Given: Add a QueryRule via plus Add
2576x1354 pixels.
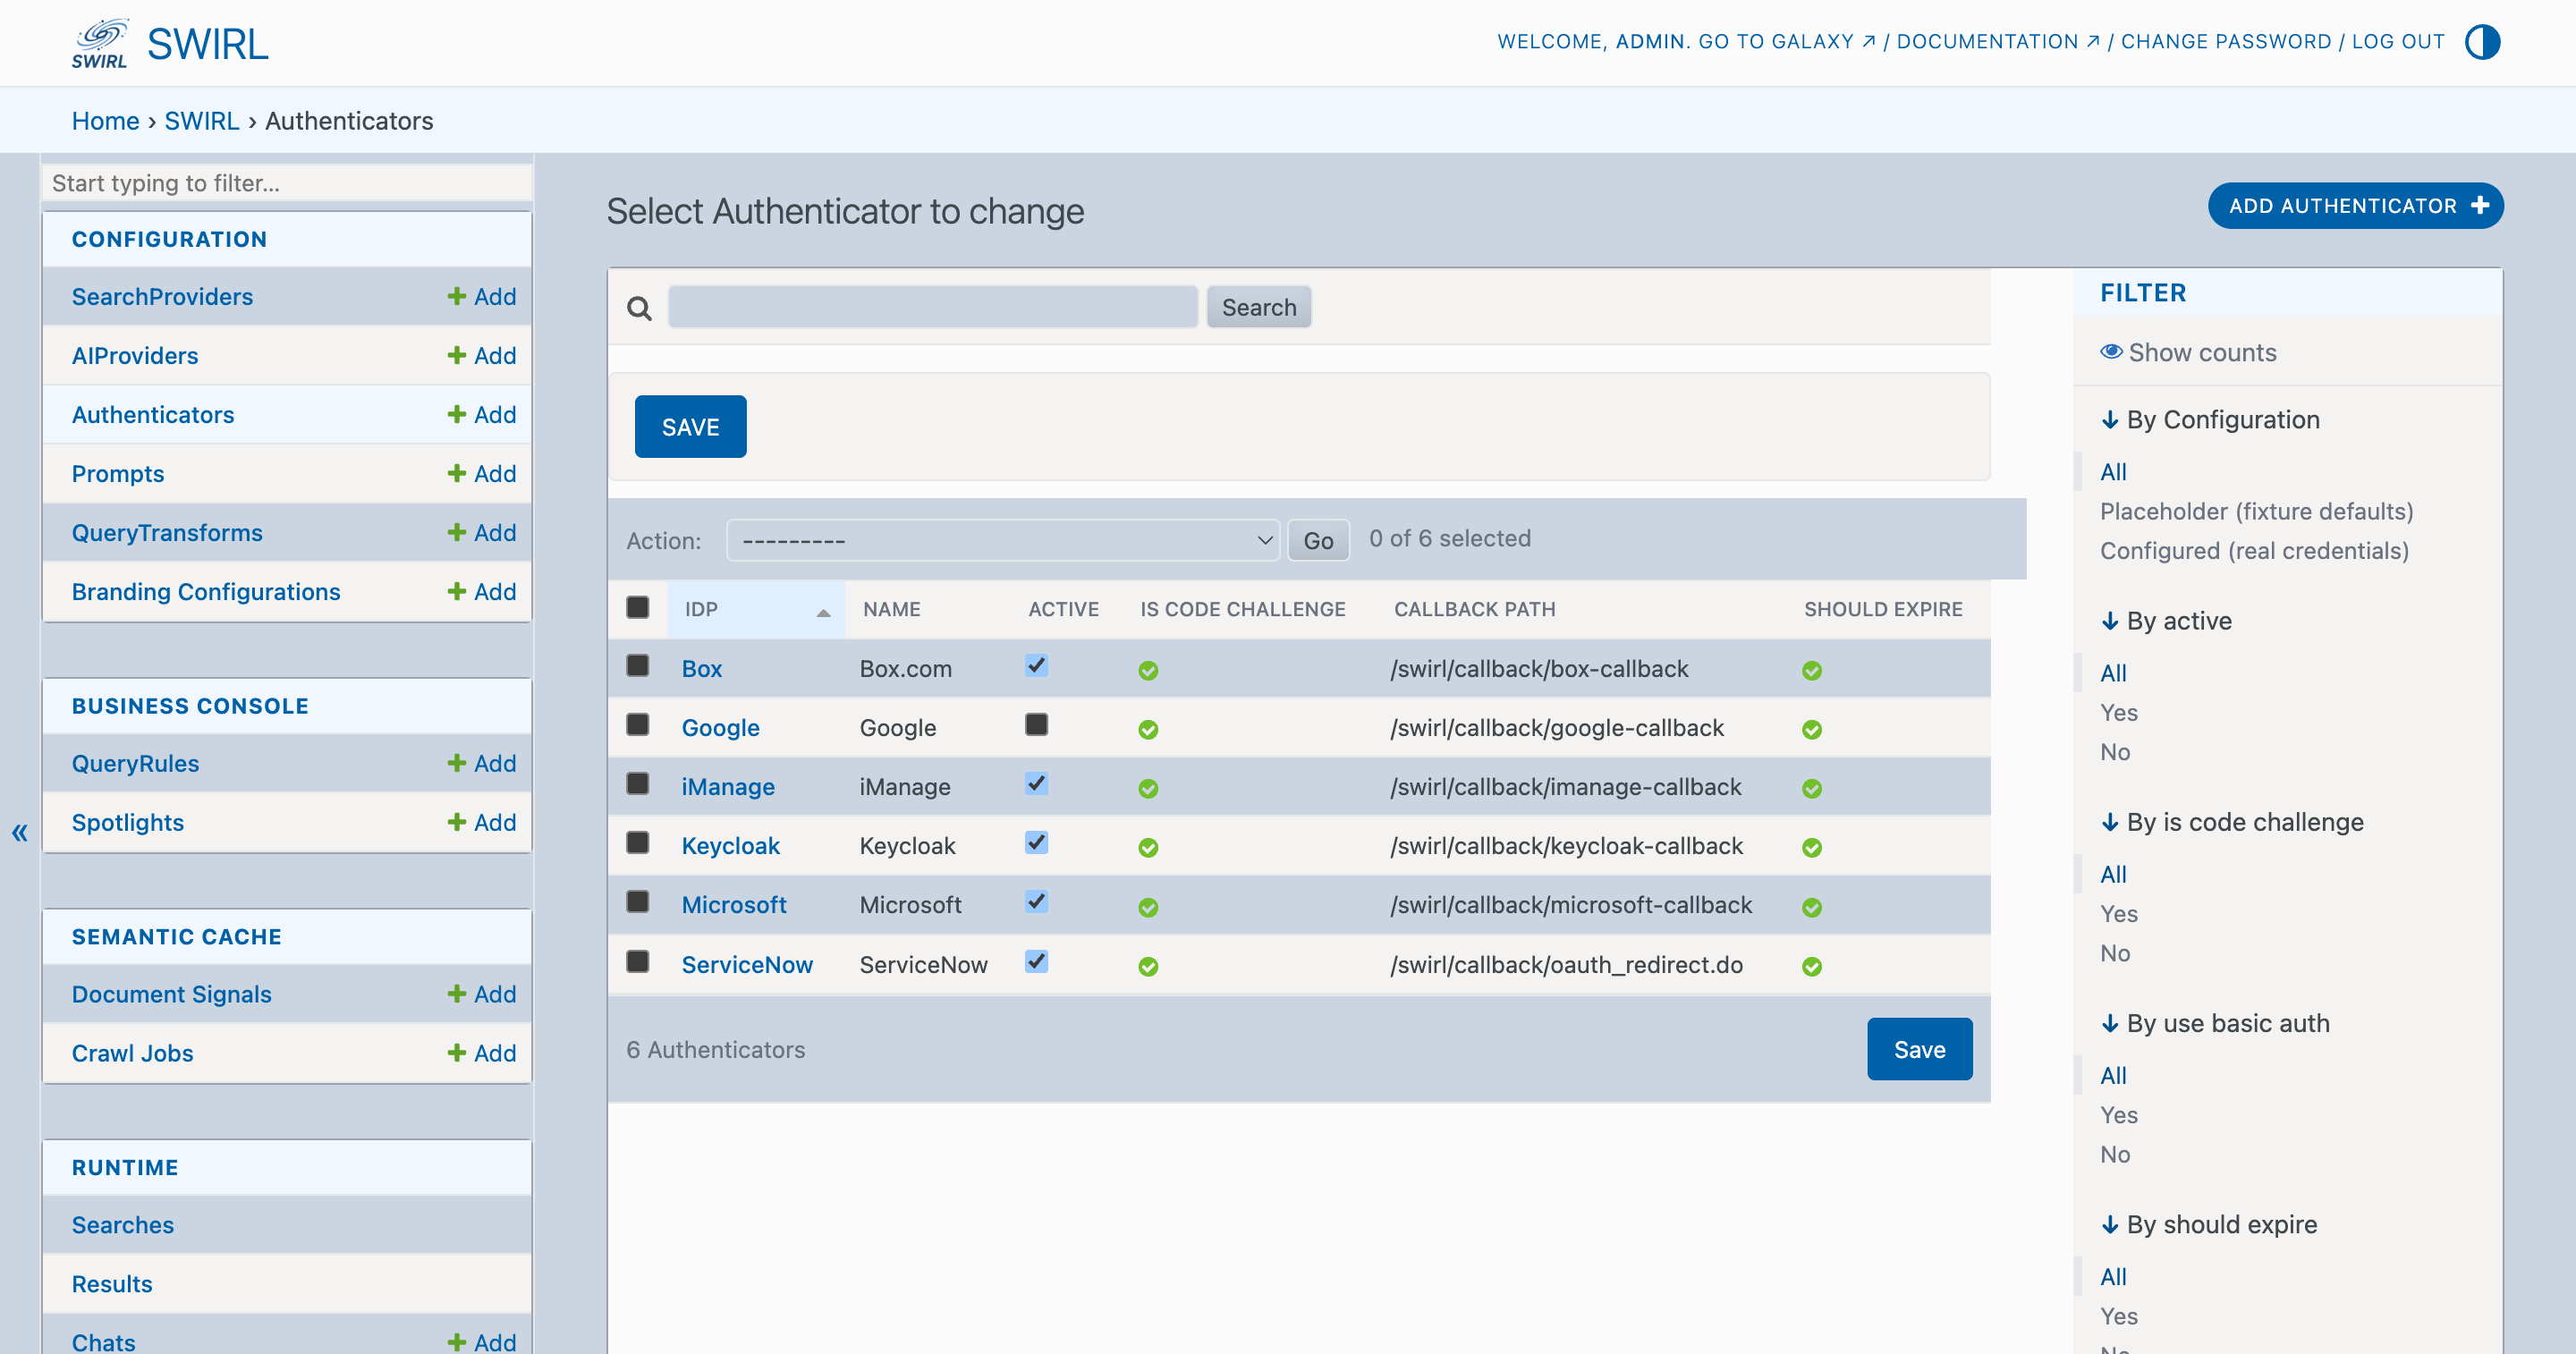Looking at the screenshot, I should [x=482, y=763].
